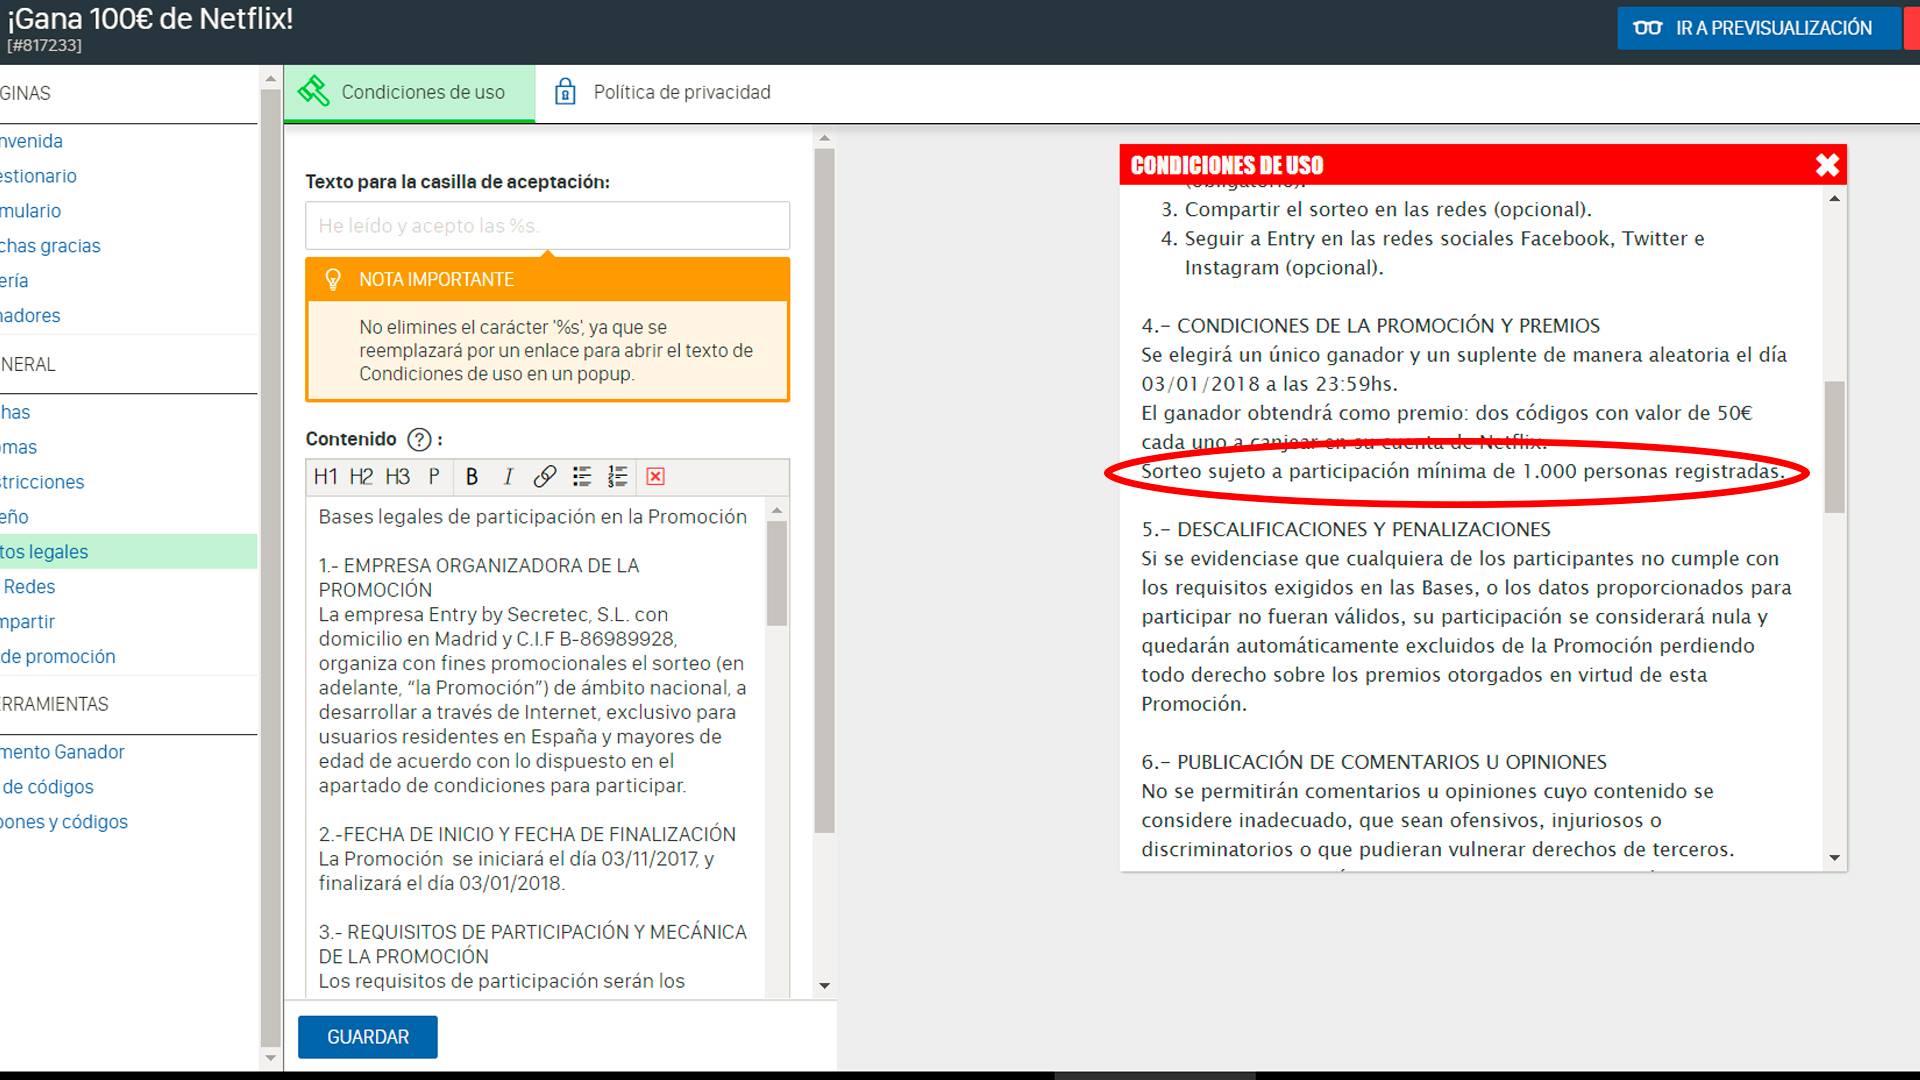1920x1080 pixels.
Task: Click the padlock icon on privacy tab
Action: (x=565, y=92)
